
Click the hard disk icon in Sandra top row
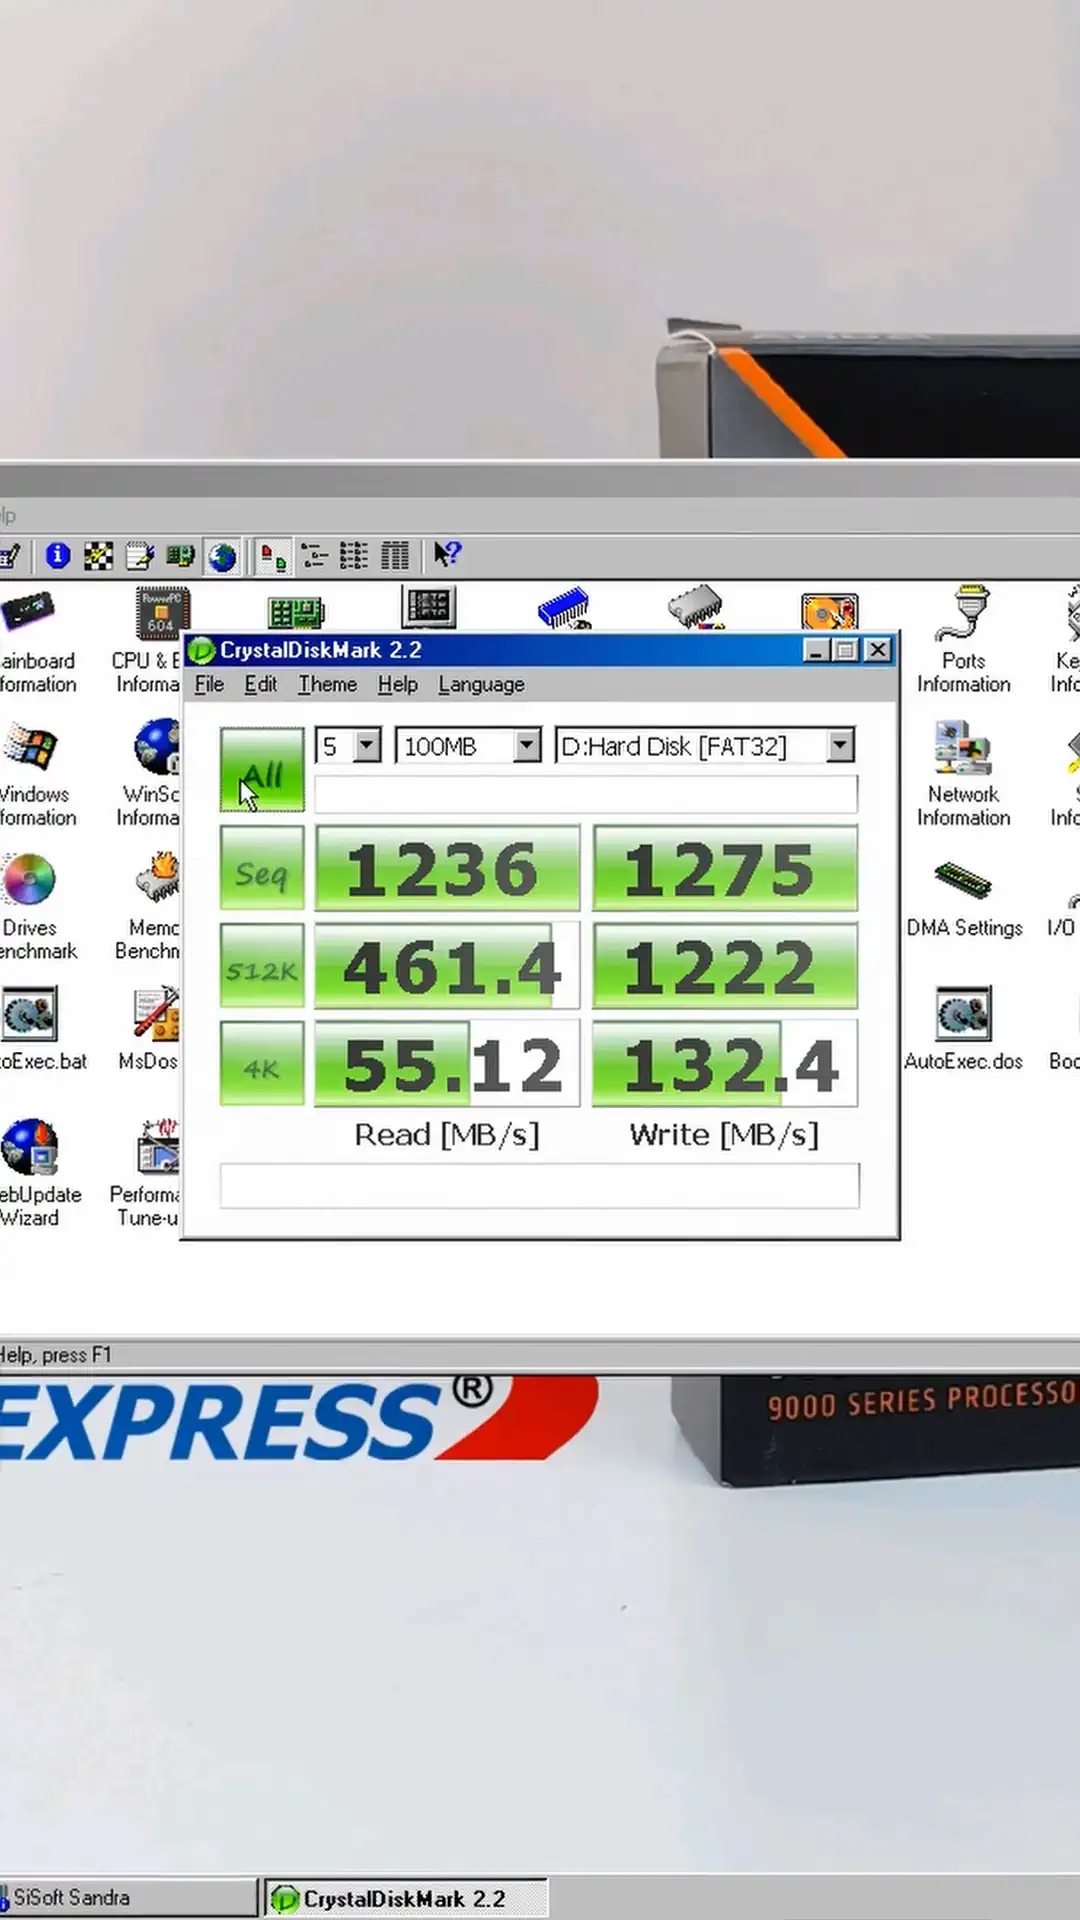pos(829,611)
